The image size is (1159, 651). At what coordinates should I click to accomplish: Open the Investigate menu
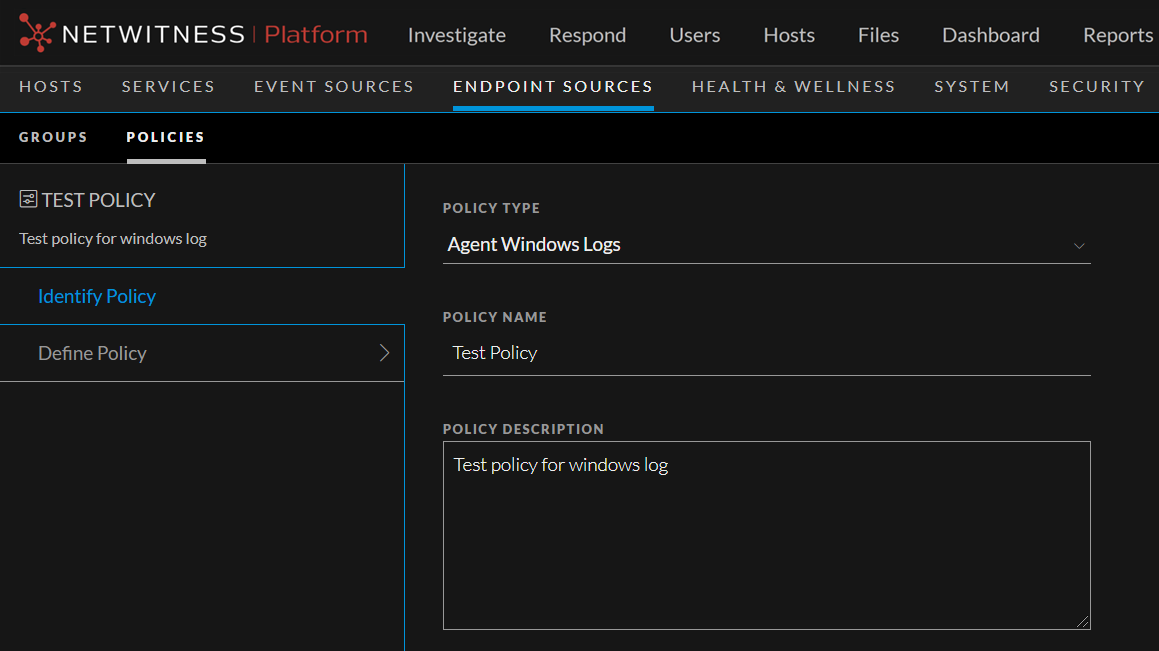click(456, 35)
